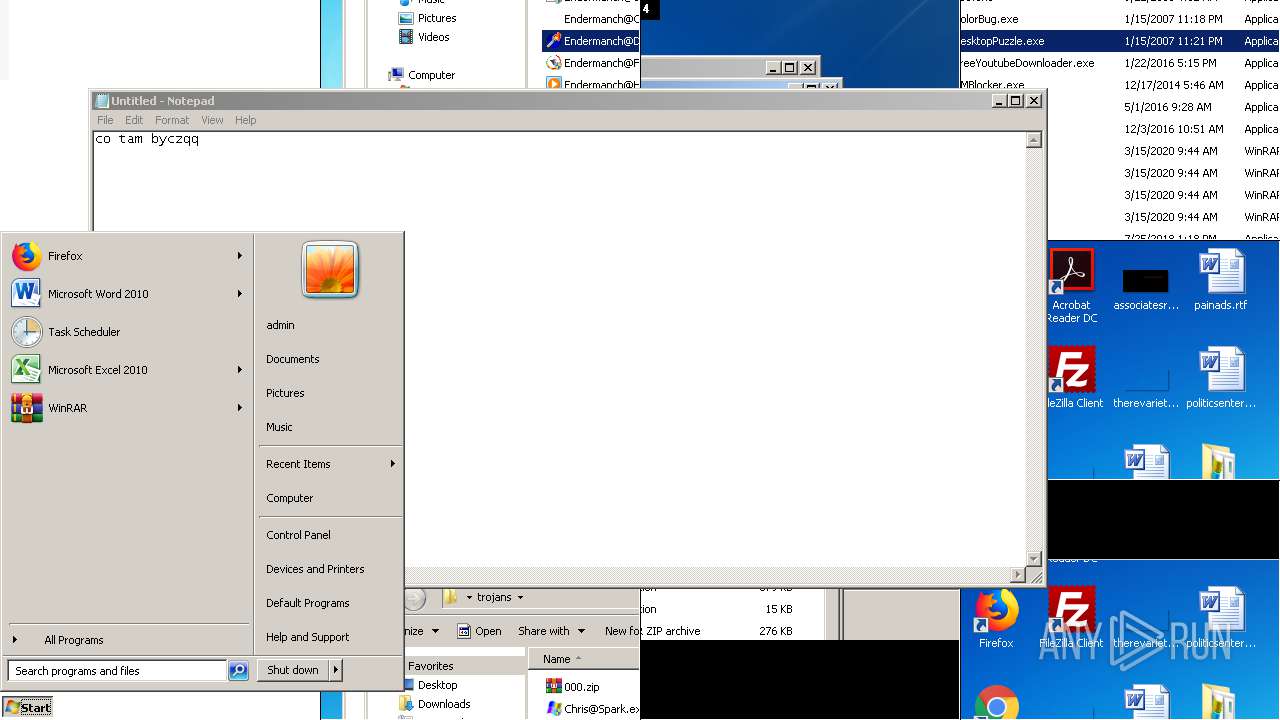Expand Microsoft Excel 2010 jump list arrow
The width and height of the screenshot is (1280, 720).
pyautogui.click(x=240, y=370)
